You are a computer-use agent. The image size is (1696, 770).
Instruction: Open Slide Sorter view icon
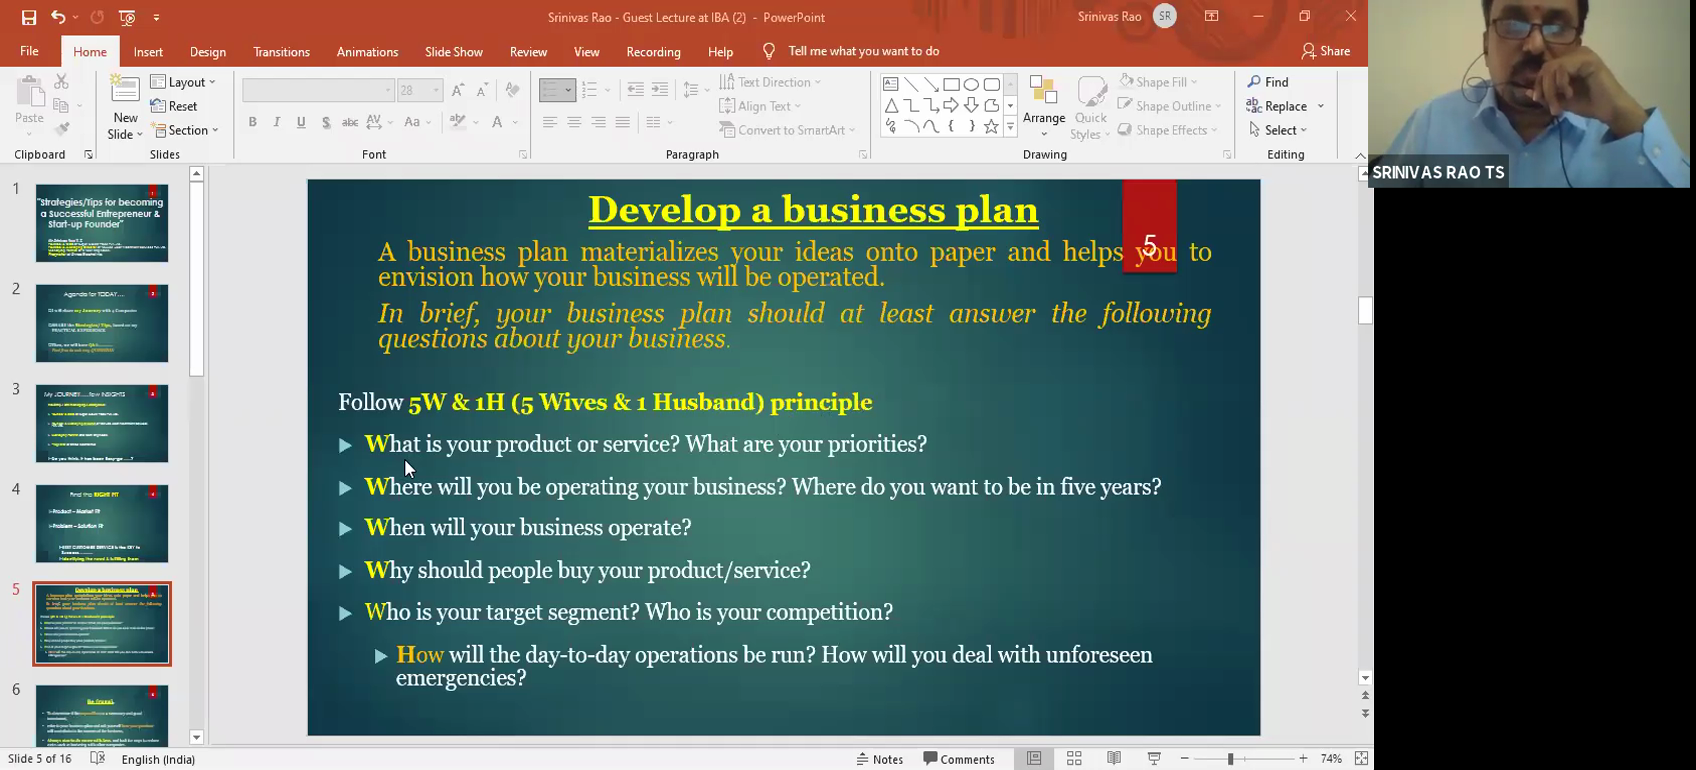pyautogui.click(x=1074, y=759)
